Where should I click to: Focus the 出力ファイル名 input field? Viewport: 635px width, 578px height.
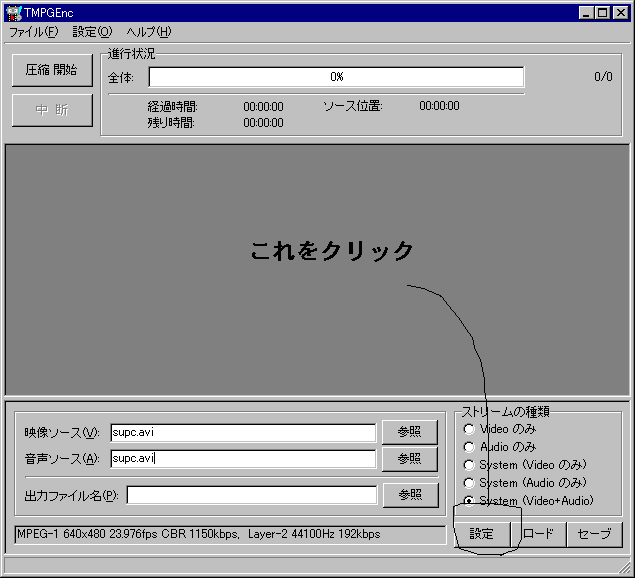coord(251,495)
